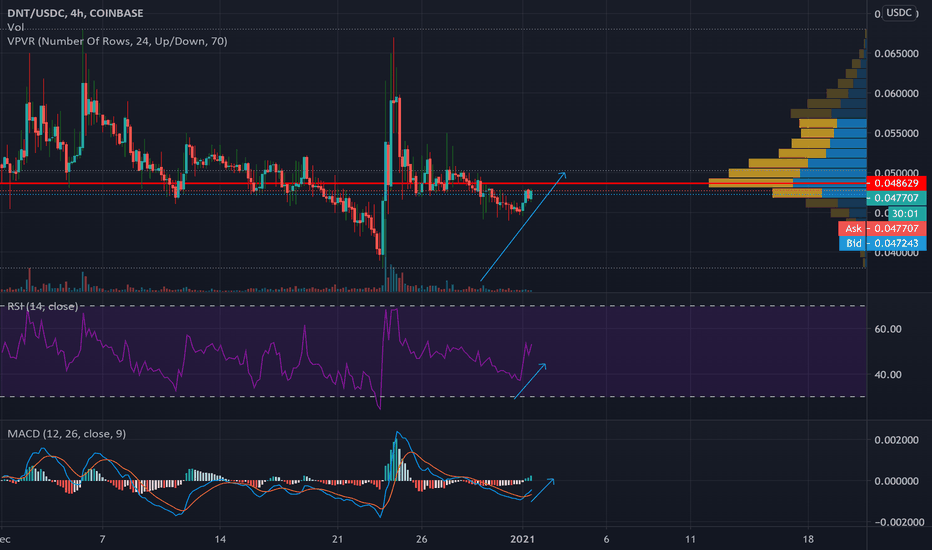Viewport: 932px width, 550px height.
Task: Click 0.050000 on the price axis
Action: [x=896, y=172]
